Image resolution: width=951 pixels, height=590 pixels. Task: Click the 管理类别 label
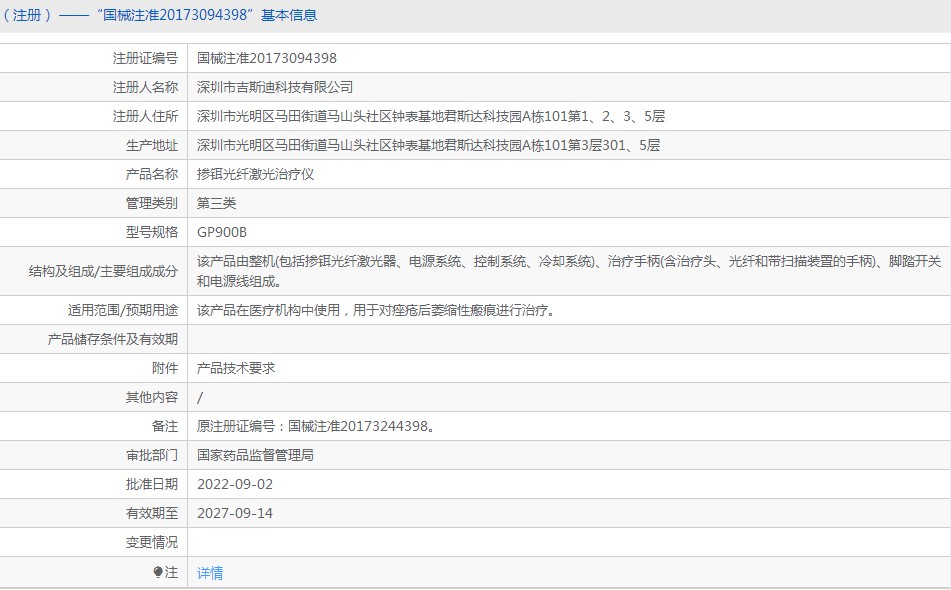(152, 203)
